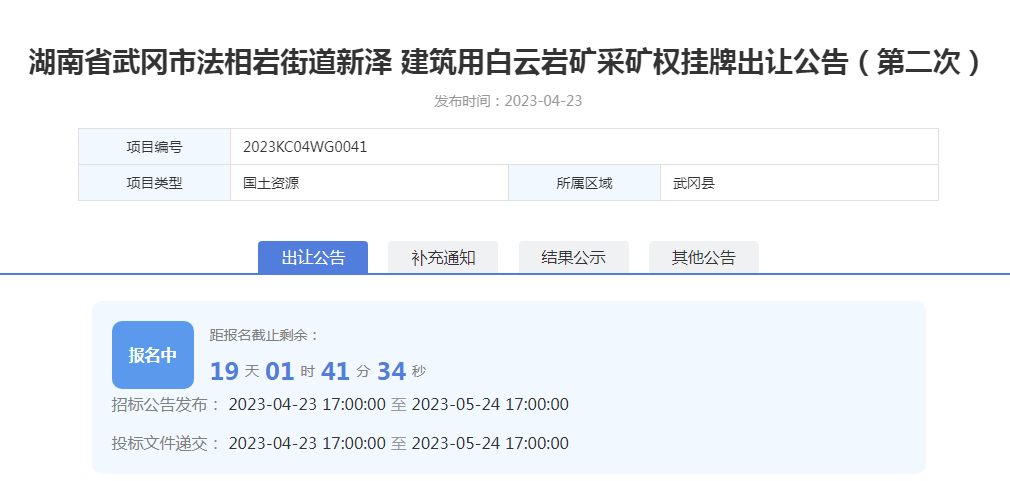Click the 01 hours countdown number
The image size is (1010, 481).
tap(280, 372)
